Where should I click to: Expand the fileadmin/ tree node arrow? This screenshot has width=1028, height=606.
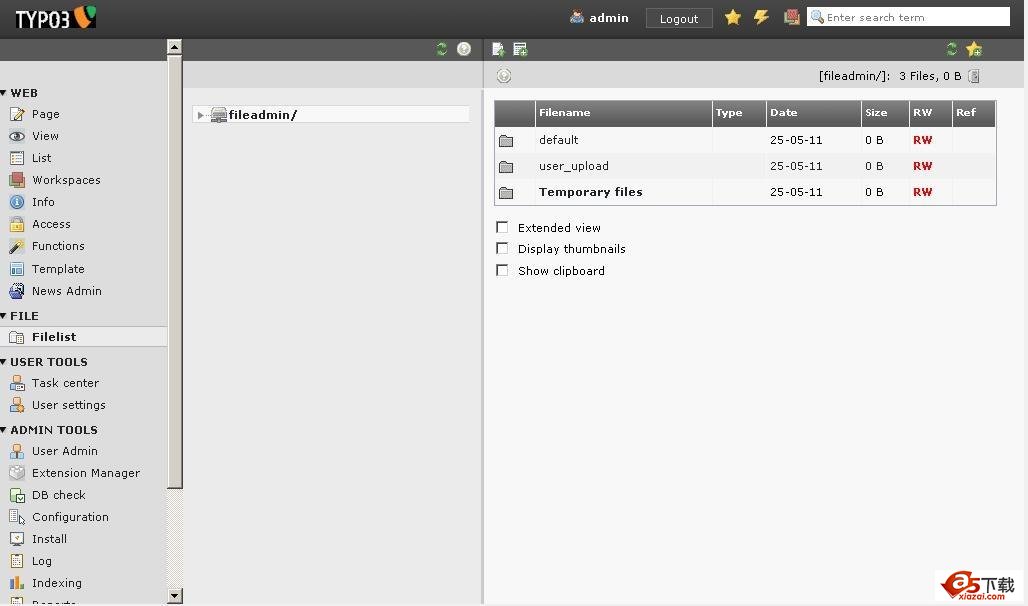[200, 115]
